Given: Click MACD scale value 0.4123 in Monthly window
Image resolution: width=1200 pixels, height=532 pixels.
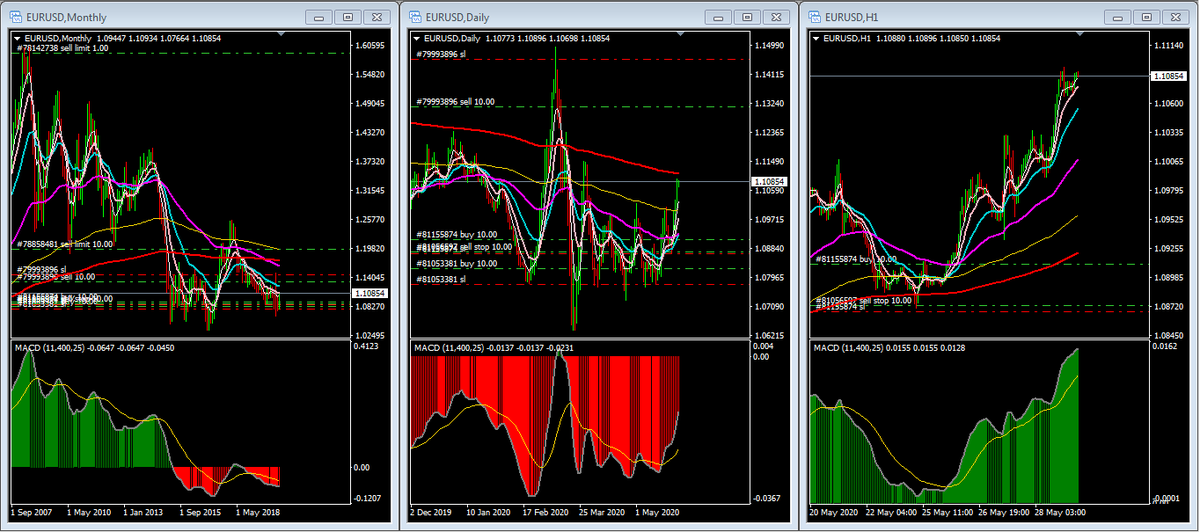Looking at the screenshot, I should 368,347.
